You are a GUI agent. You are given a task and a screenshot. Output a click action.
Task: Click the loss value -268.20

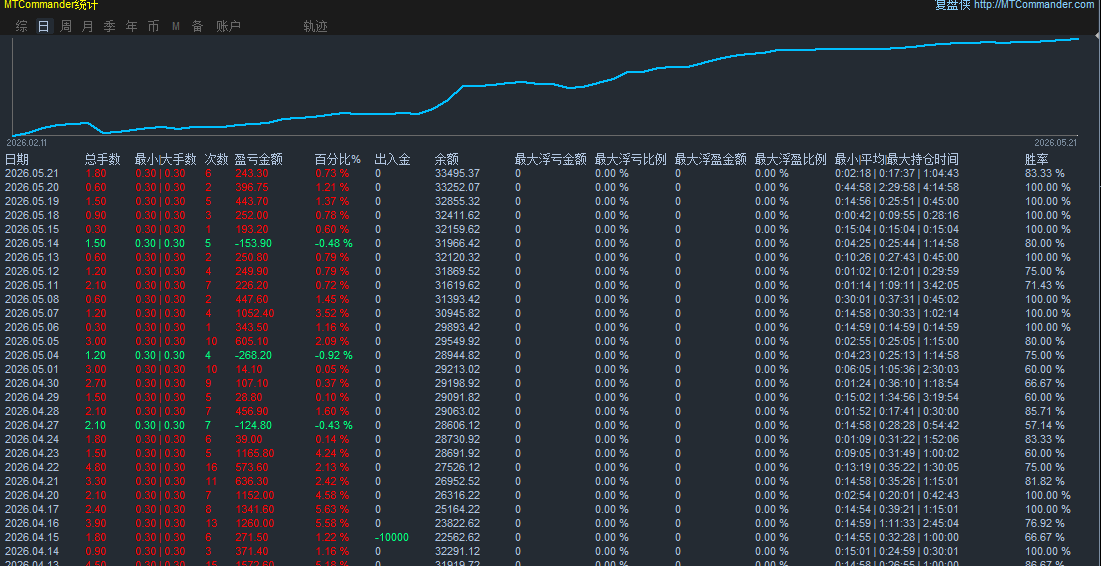click(253, 355)
